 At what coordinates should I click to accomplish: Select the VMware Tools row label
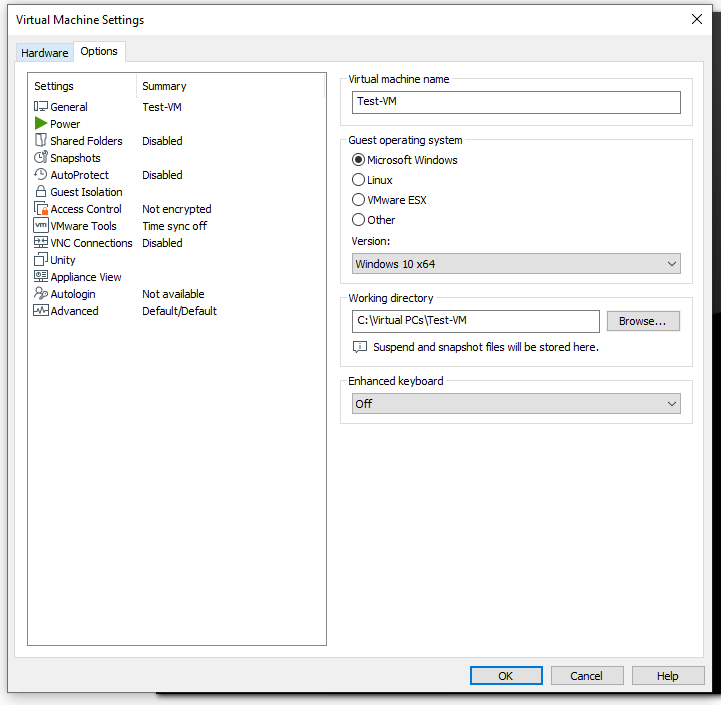[84, 226]
